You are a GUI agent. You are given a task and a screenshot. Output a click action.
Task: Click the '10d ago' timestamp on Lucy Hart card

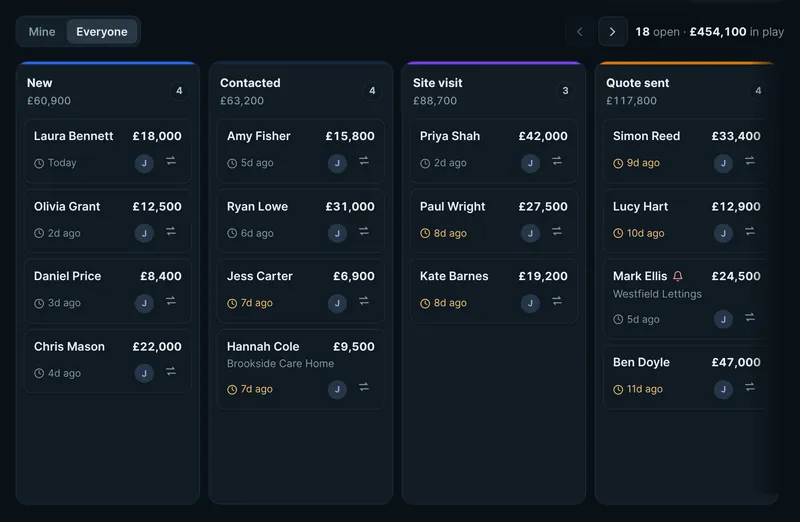638,233
